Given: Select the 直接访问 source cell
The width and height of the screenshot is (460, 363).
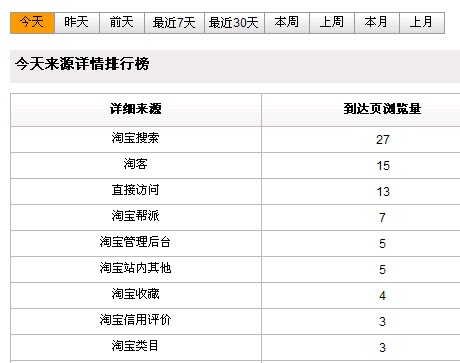Looking at the screenshot, I should pos(136,191).
